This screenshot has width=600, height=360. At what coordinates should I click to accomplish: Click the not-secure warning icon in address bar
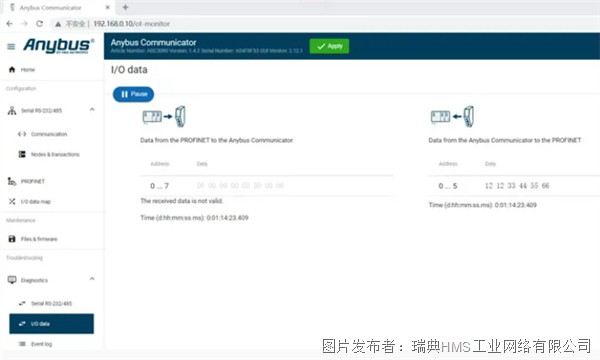[58, 24]
